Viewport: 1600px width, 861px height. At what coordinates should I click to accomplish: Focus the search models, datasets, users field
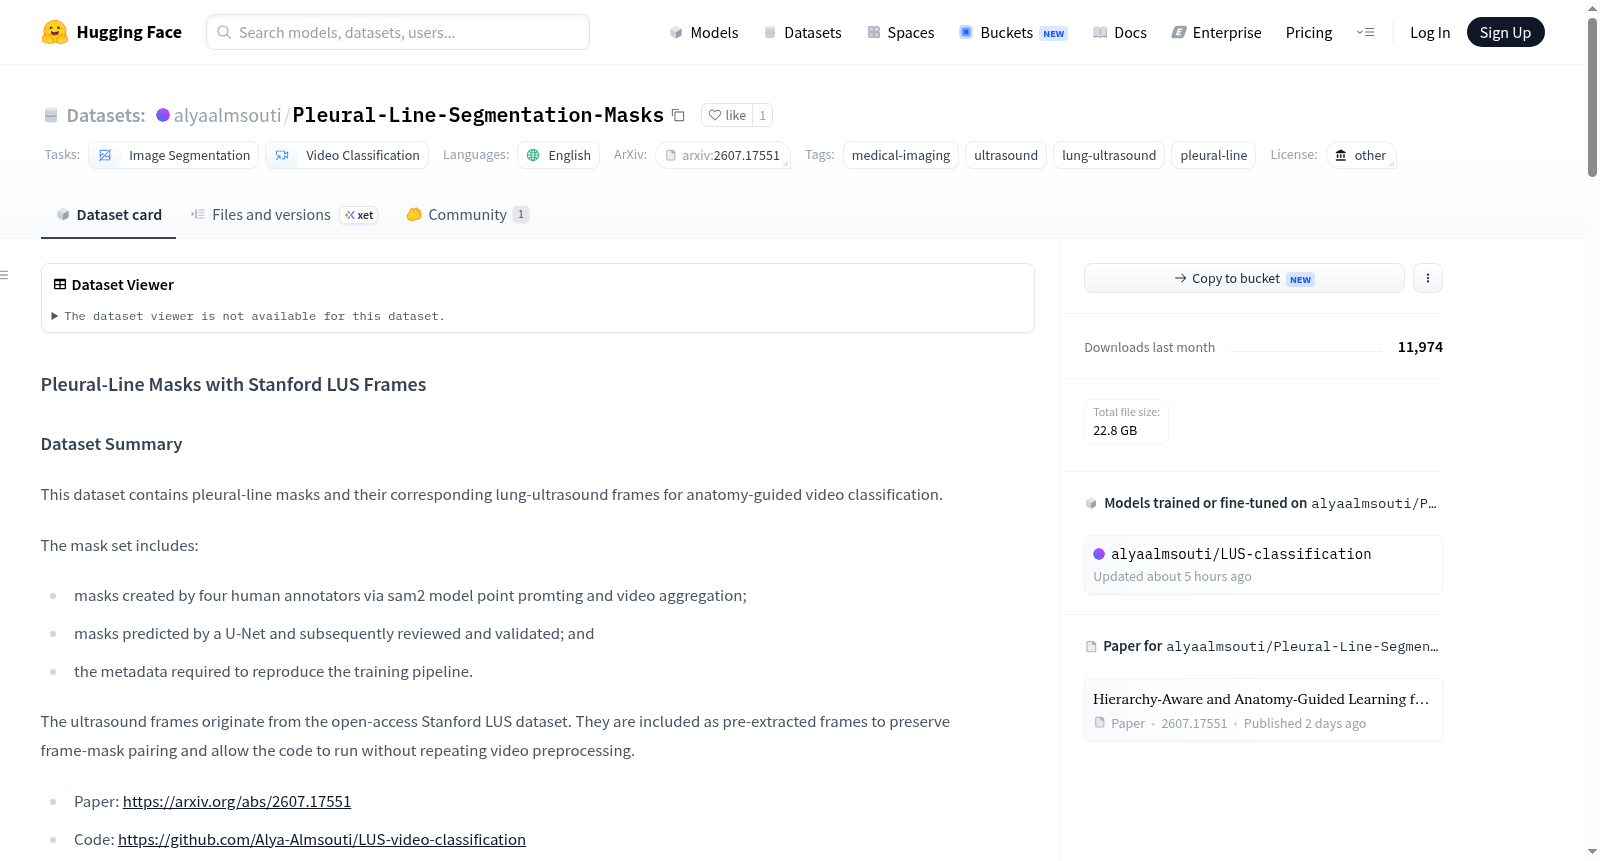coord(398,32)
